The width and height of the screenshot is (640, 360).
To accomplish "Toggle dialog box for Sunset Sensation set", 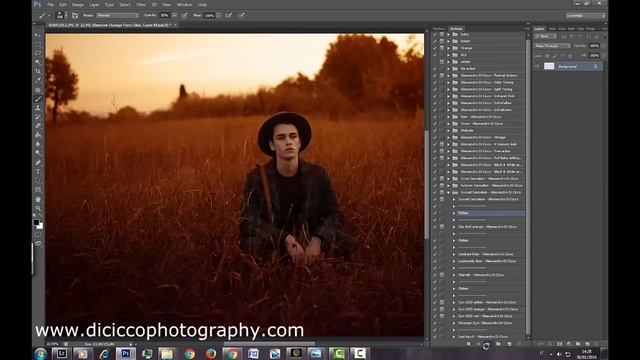I will coord(442,192).
